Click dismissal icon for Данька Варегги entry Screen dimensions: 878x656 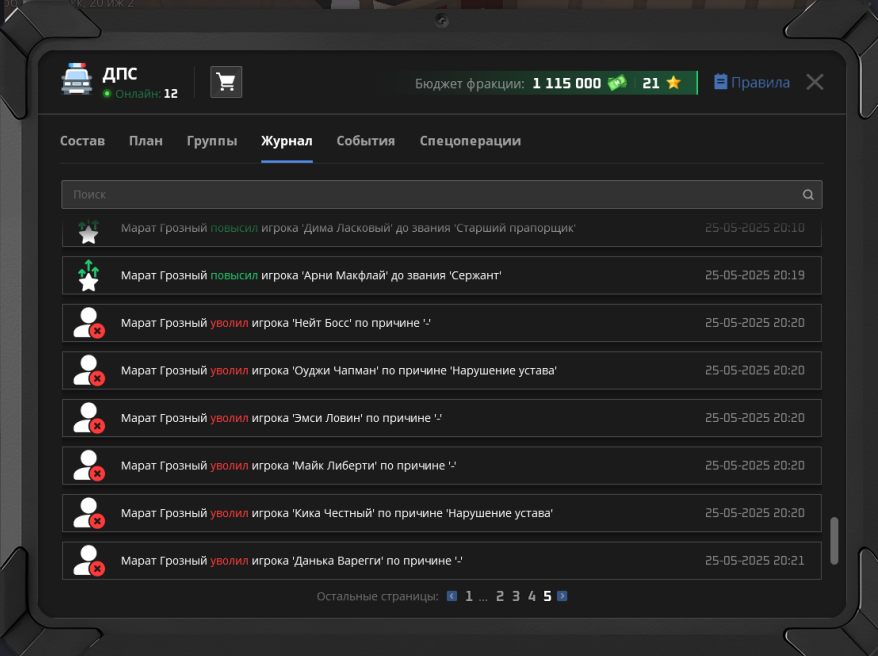(89, 561)
